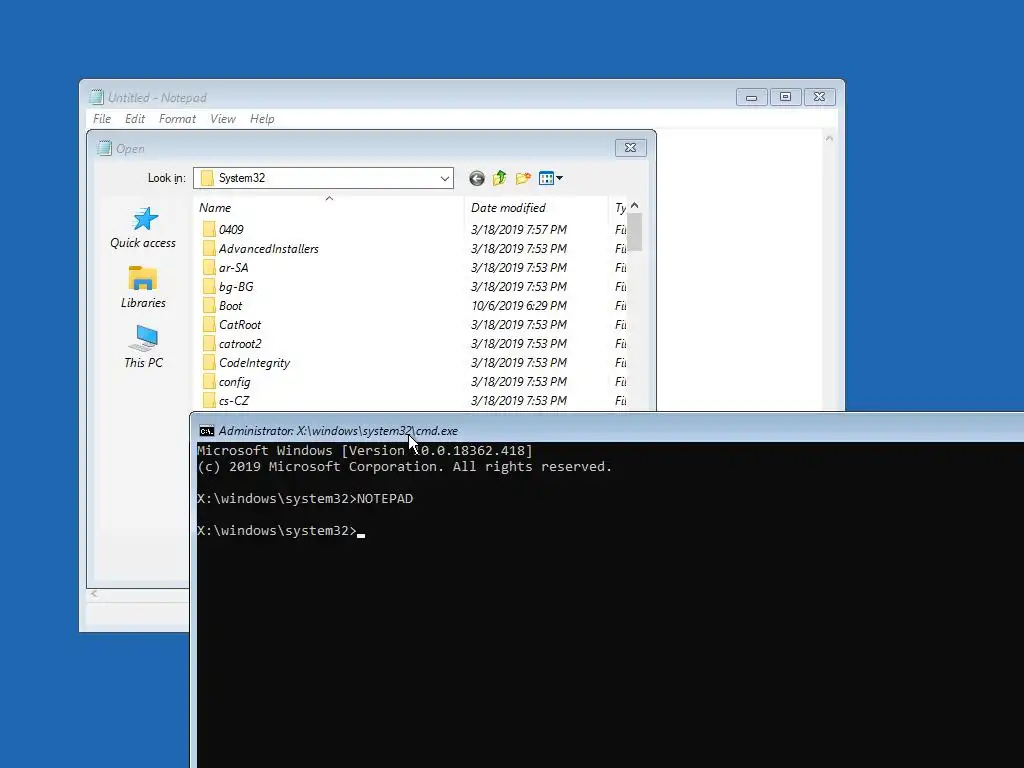
Task: Click the AdvancedInstallers folder icon
Action: pyautogui.click(x=208, y=248)
